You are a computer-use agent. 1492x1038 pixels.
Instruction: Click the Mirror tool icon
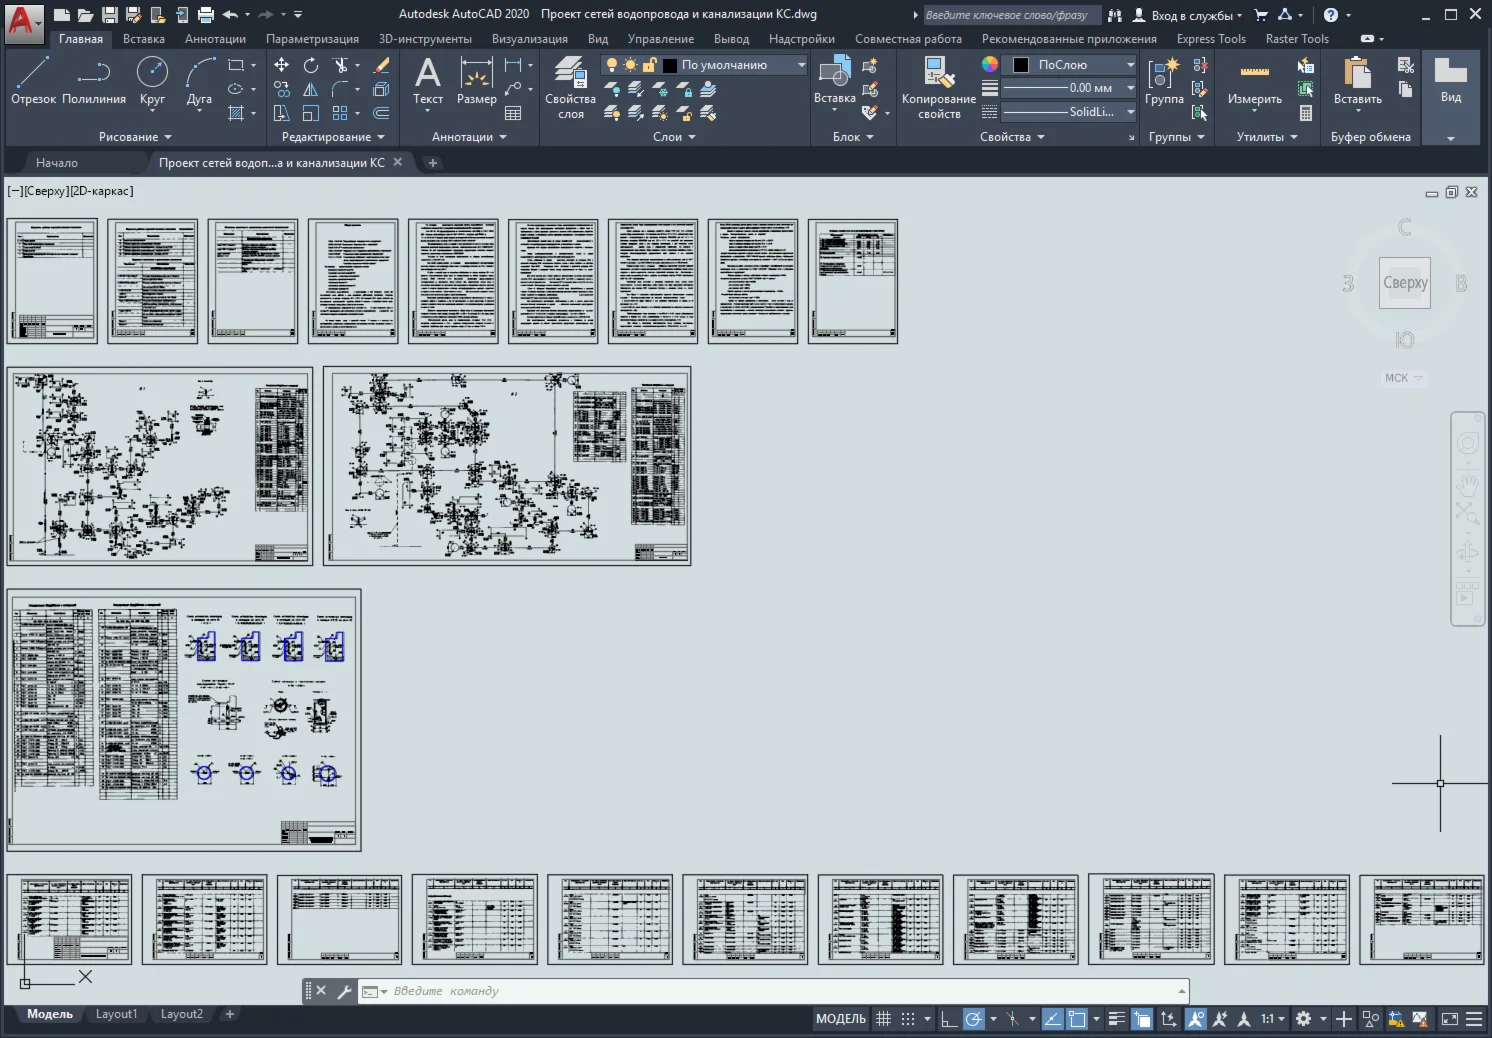[x=311, y=89]
